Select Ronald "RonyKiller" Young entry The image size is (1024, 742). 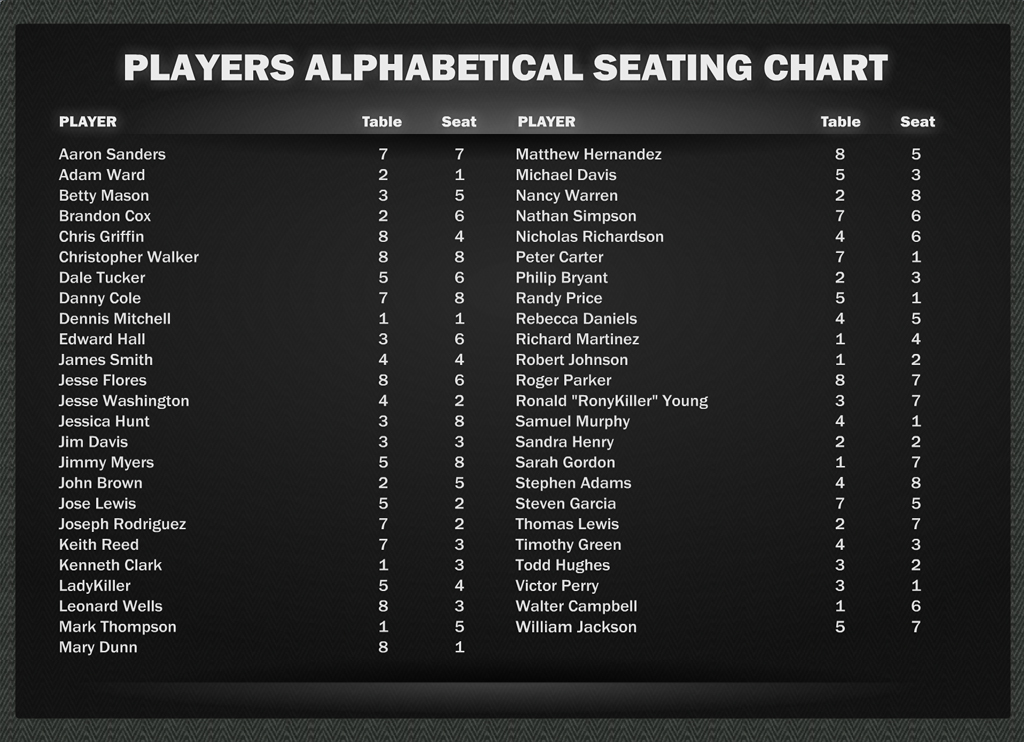pos(611,401)
